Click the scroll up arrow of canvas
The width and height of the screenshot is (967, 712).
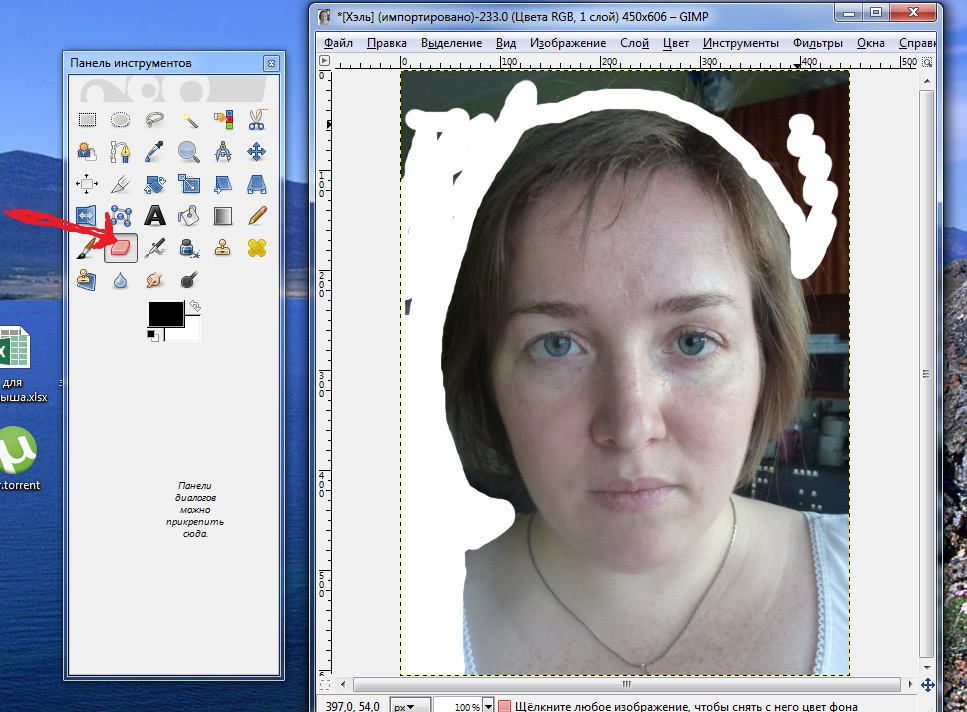coord(926,81)
